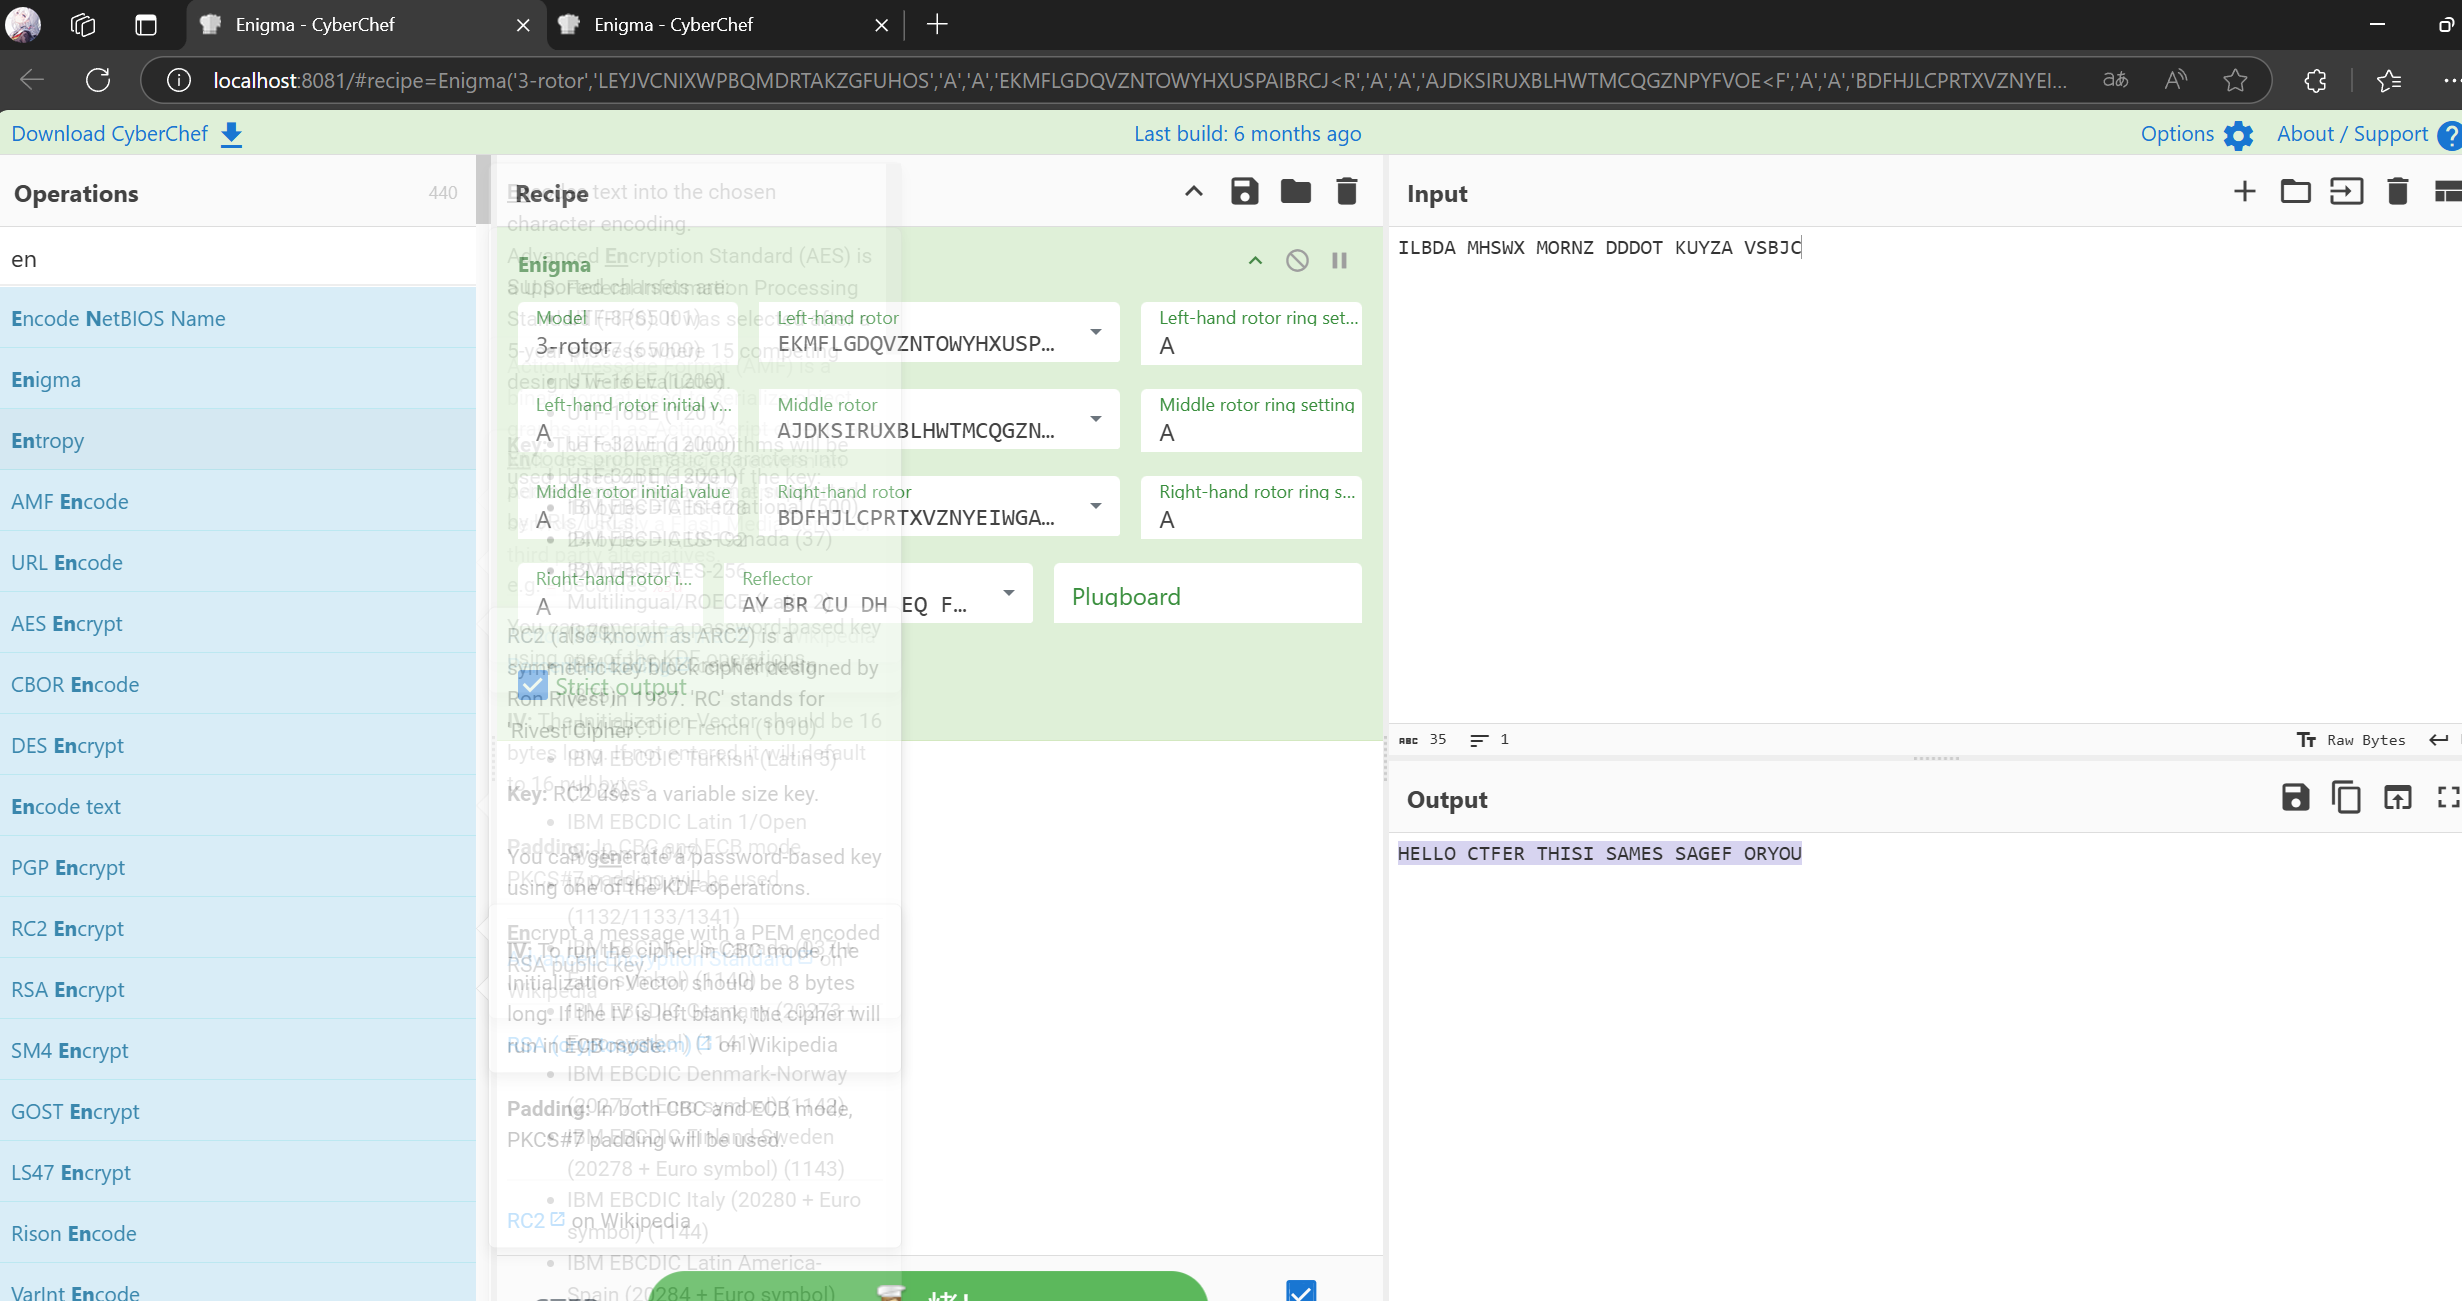Select the GOST Encrypt operation

pyautogui.click(x=238, y=1111)
